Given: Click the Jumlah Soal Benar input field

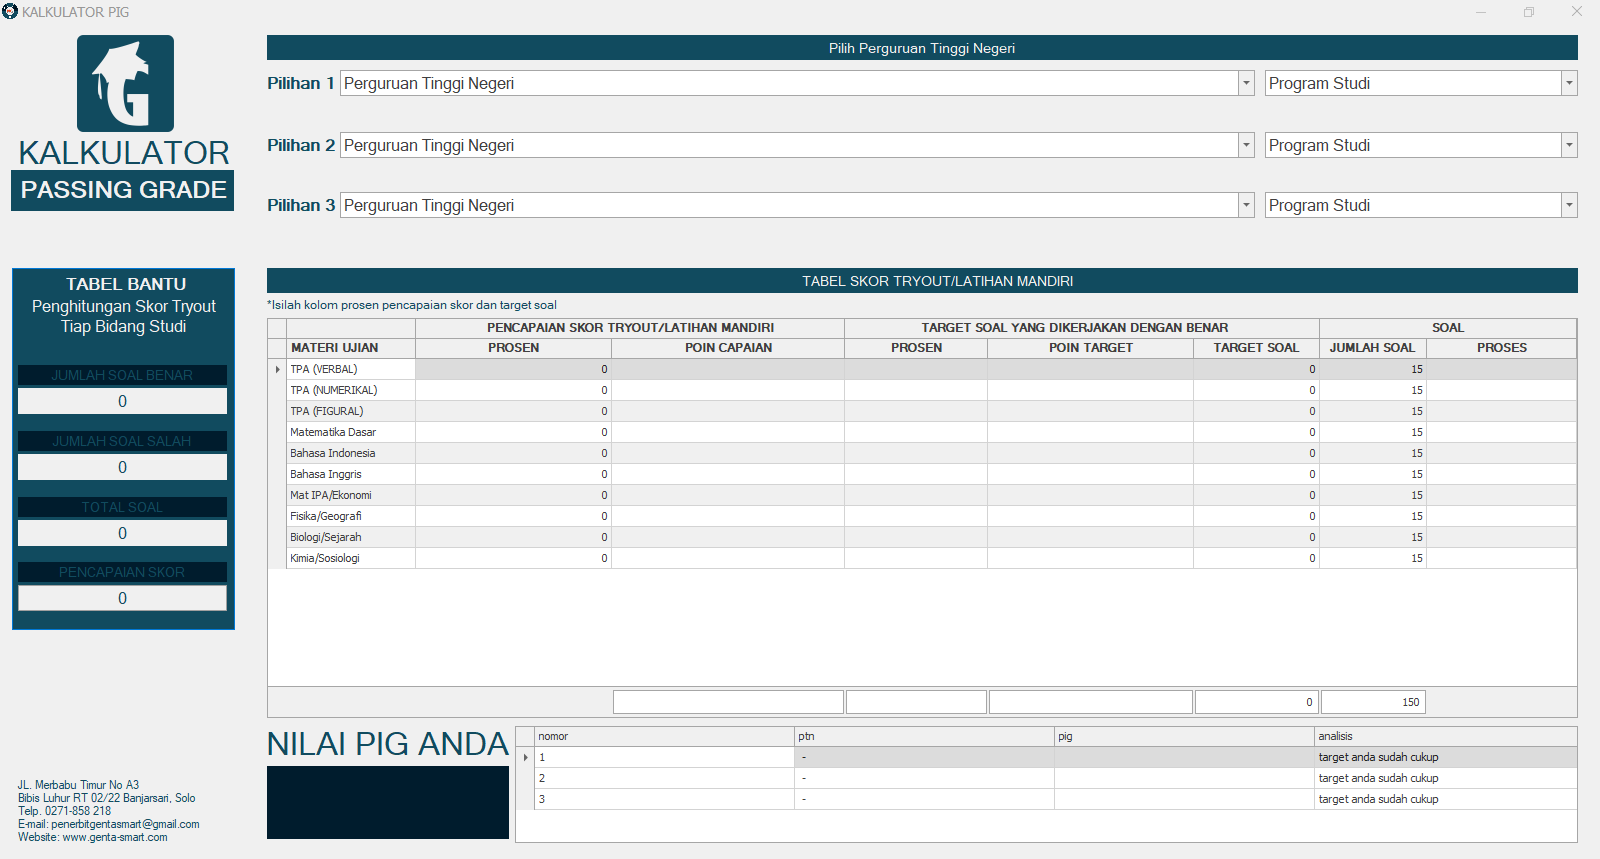Looking at the screenshot, I should tap(122, 401).
